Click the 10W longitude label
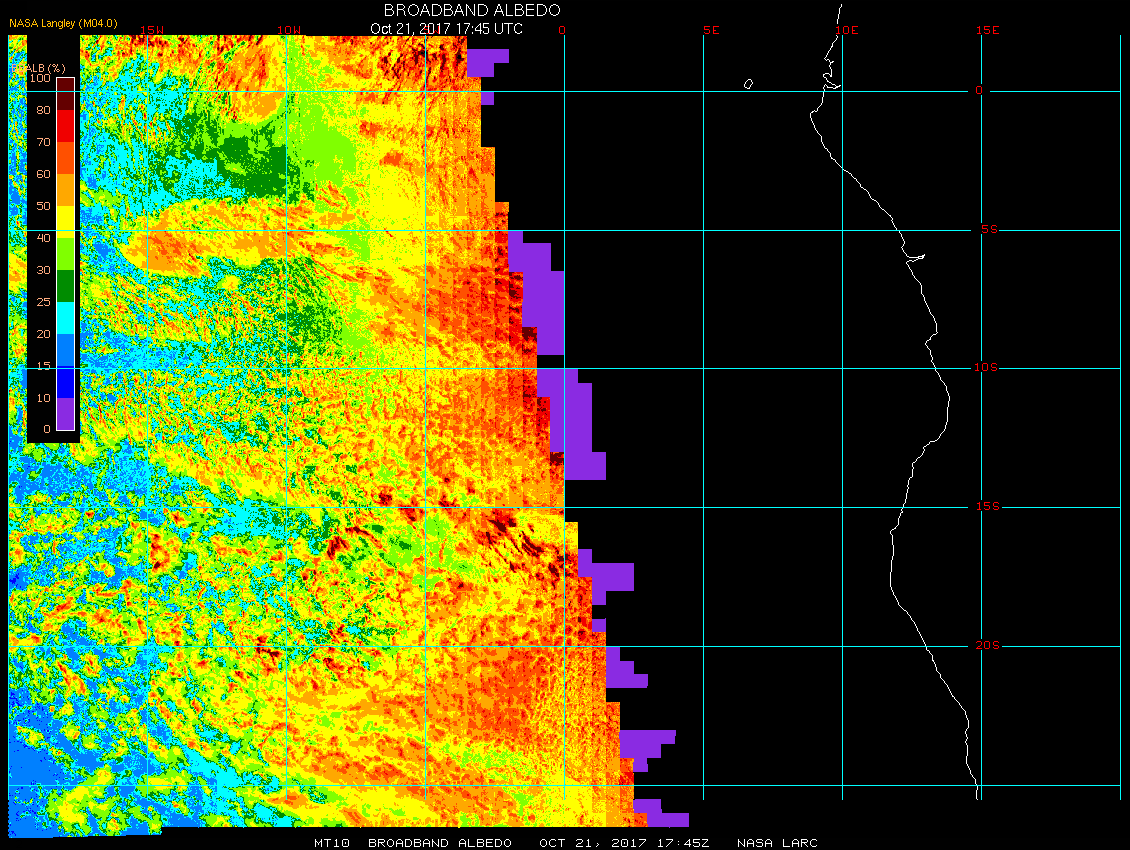This screenshot has height=850, width=1130. point(289,30)
